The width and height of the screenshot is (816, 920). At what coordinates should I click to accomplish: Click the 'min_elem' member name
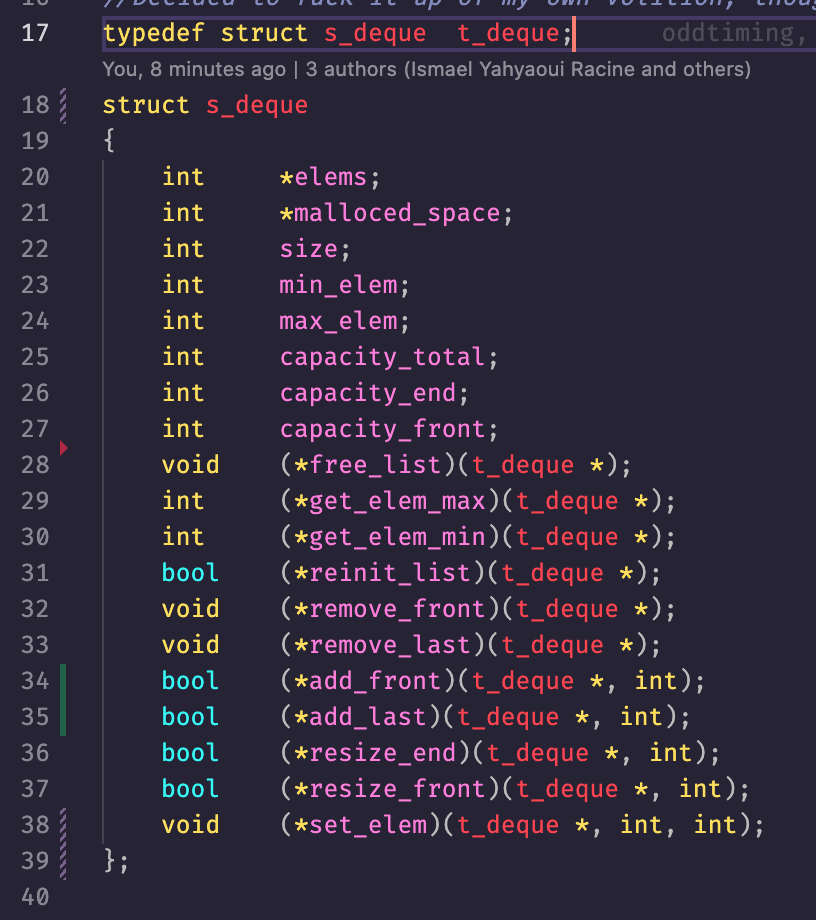[x=338, y=285]
